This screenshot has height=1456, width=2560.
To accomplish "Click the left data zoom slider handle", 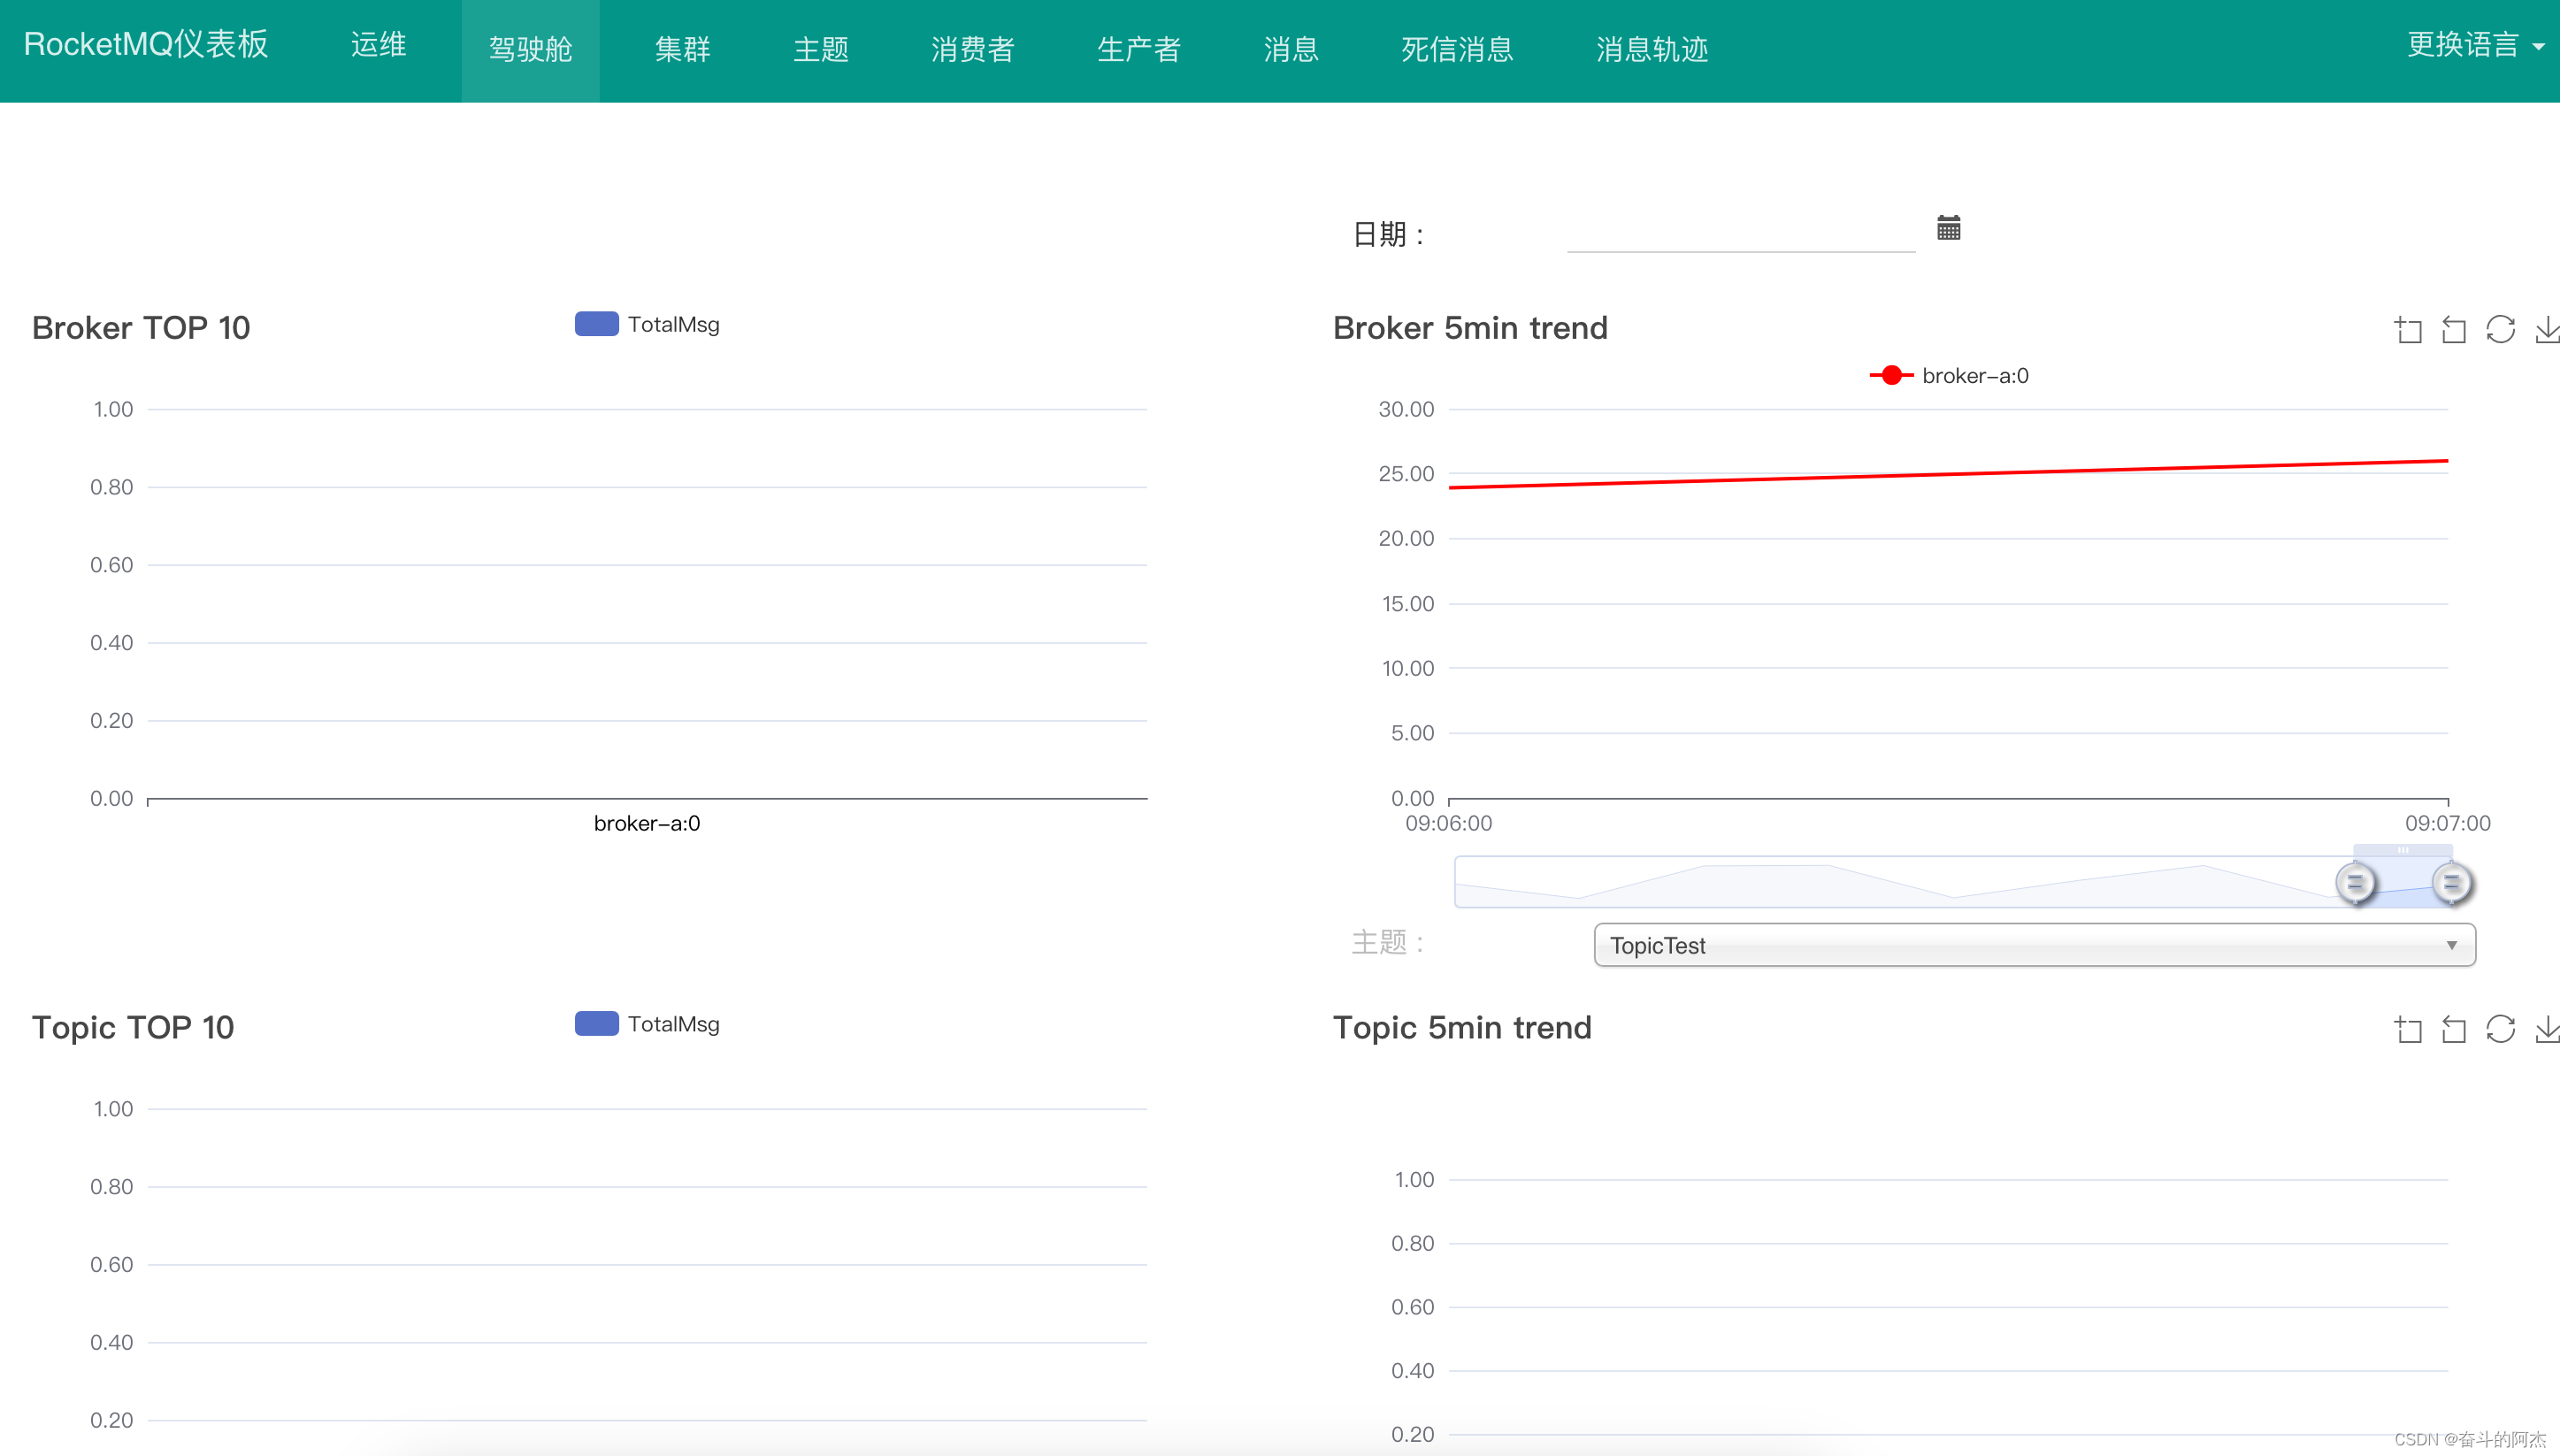I will (x=2355, y=883).
